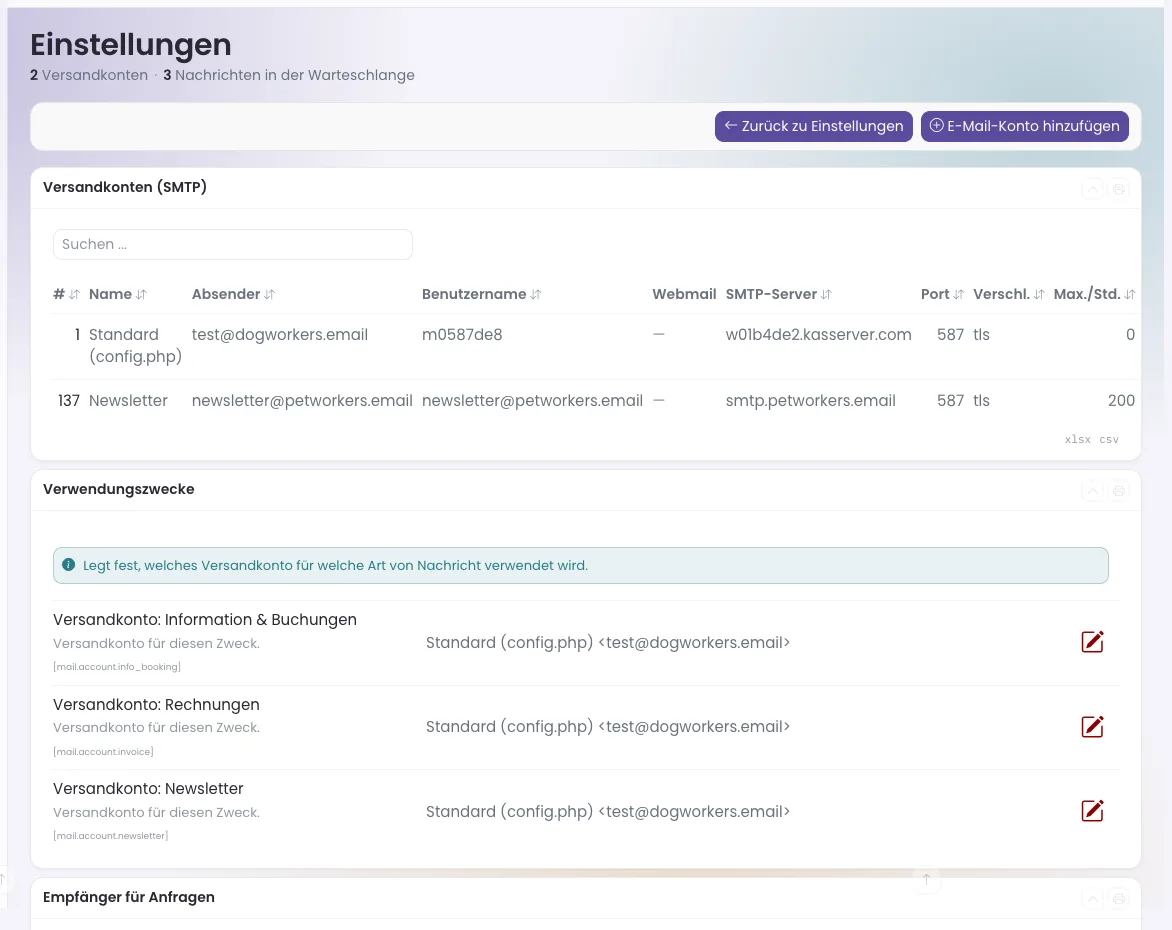Print the Versandkonten (SMTP) panel
1172x930 pixels.
[1118, 189]
